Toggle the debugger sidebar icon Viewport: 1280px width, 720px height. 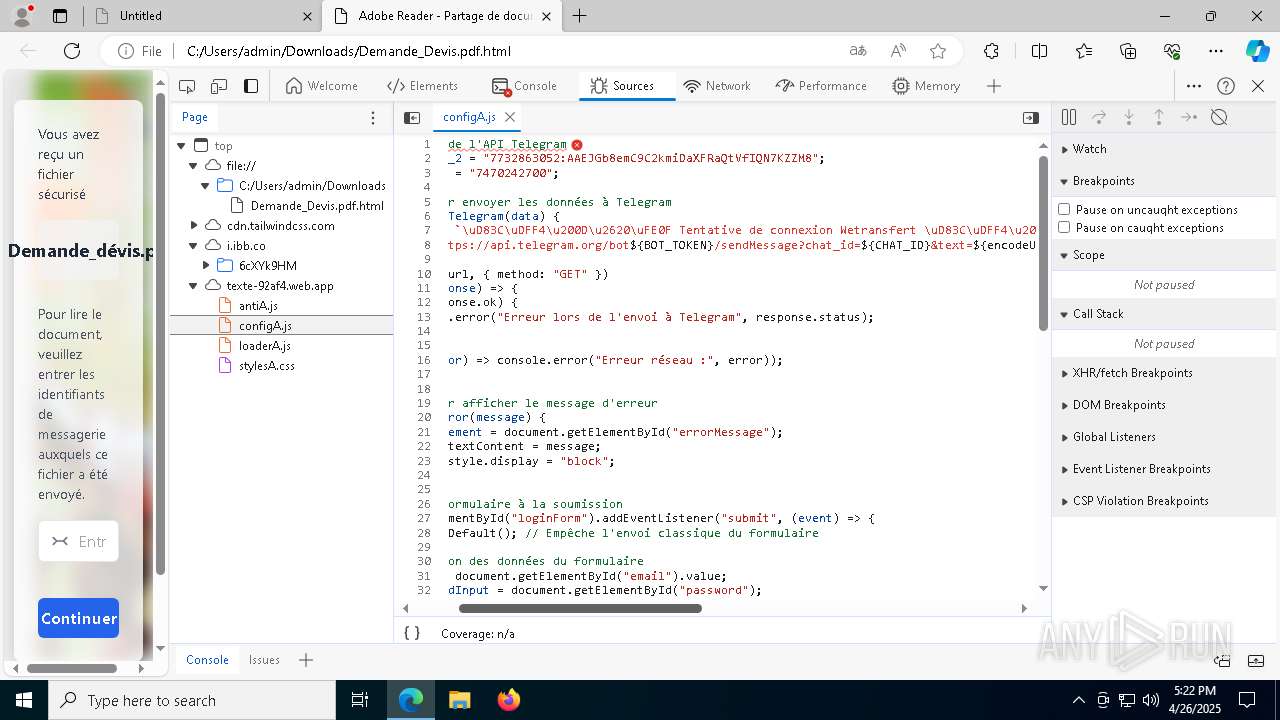point(1031,118)
